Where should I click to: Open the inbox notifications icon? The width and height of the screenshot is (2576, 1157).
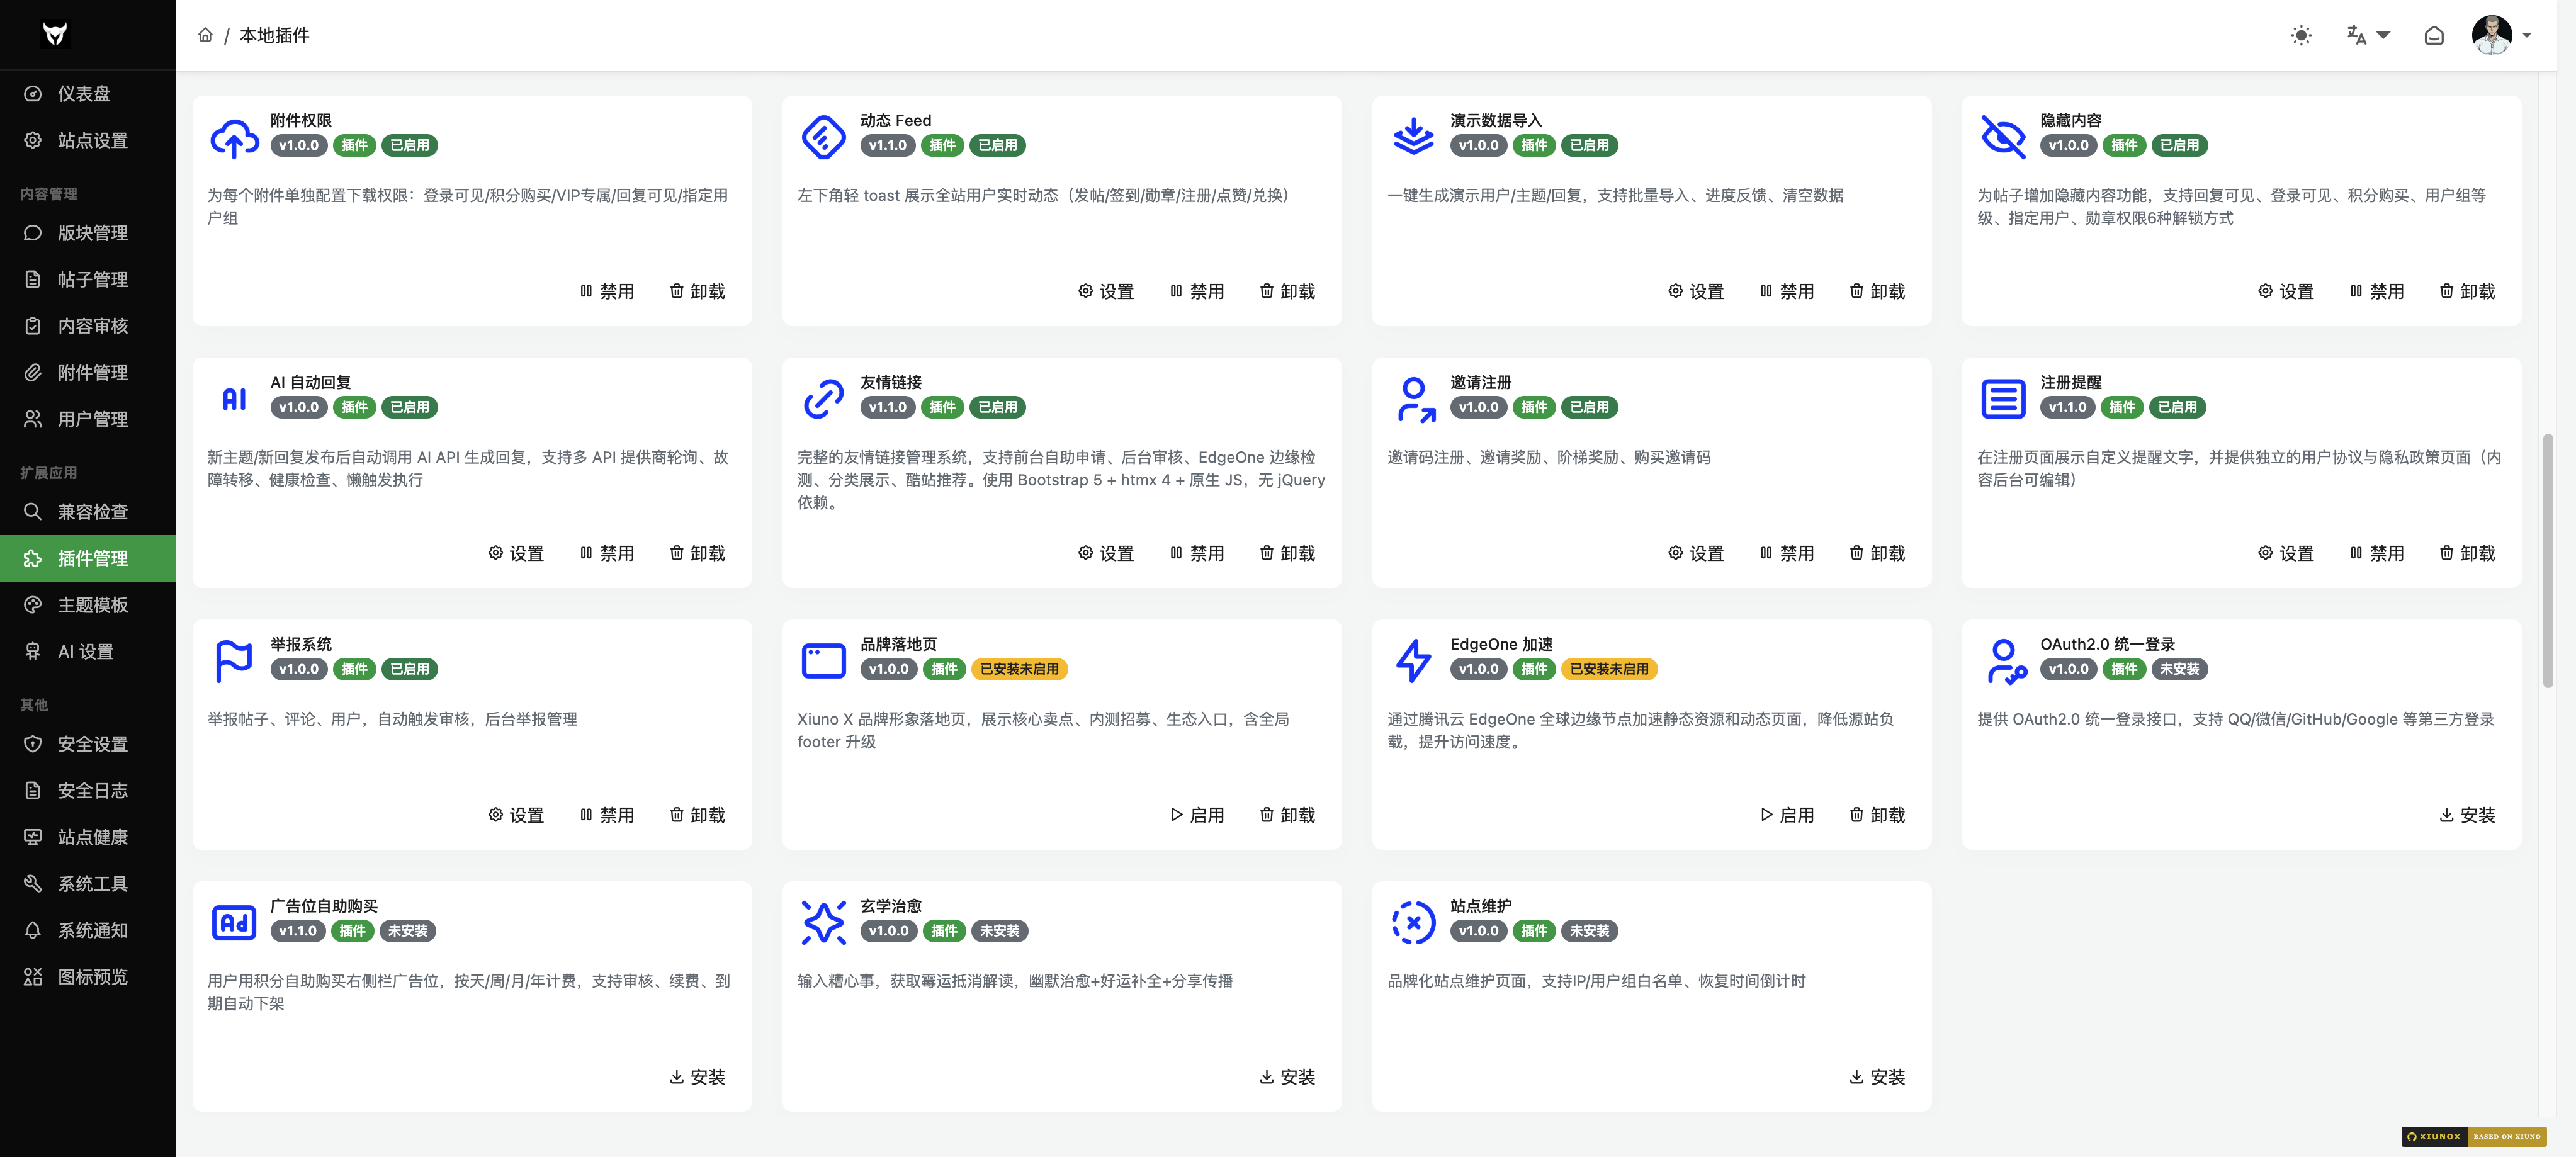2434,35
